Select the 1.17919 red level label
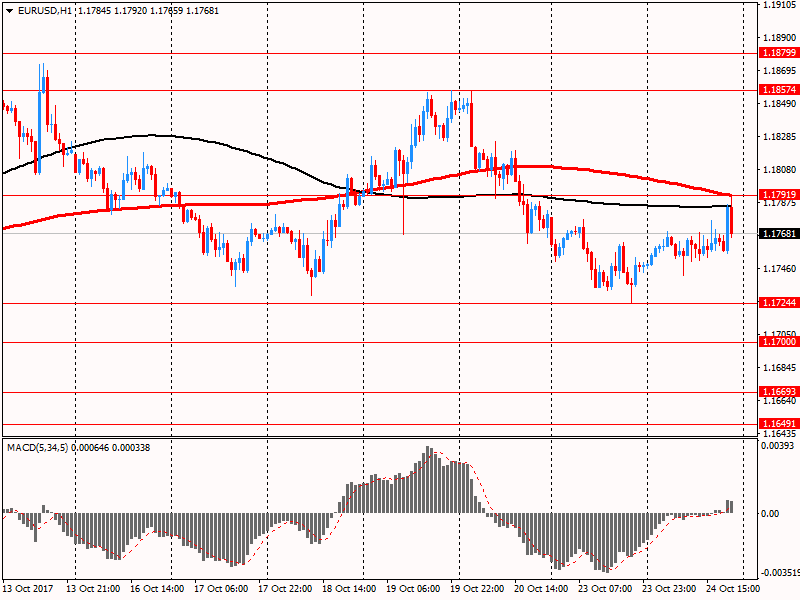Viewport: 800px width, 600px height. (779, 194)
